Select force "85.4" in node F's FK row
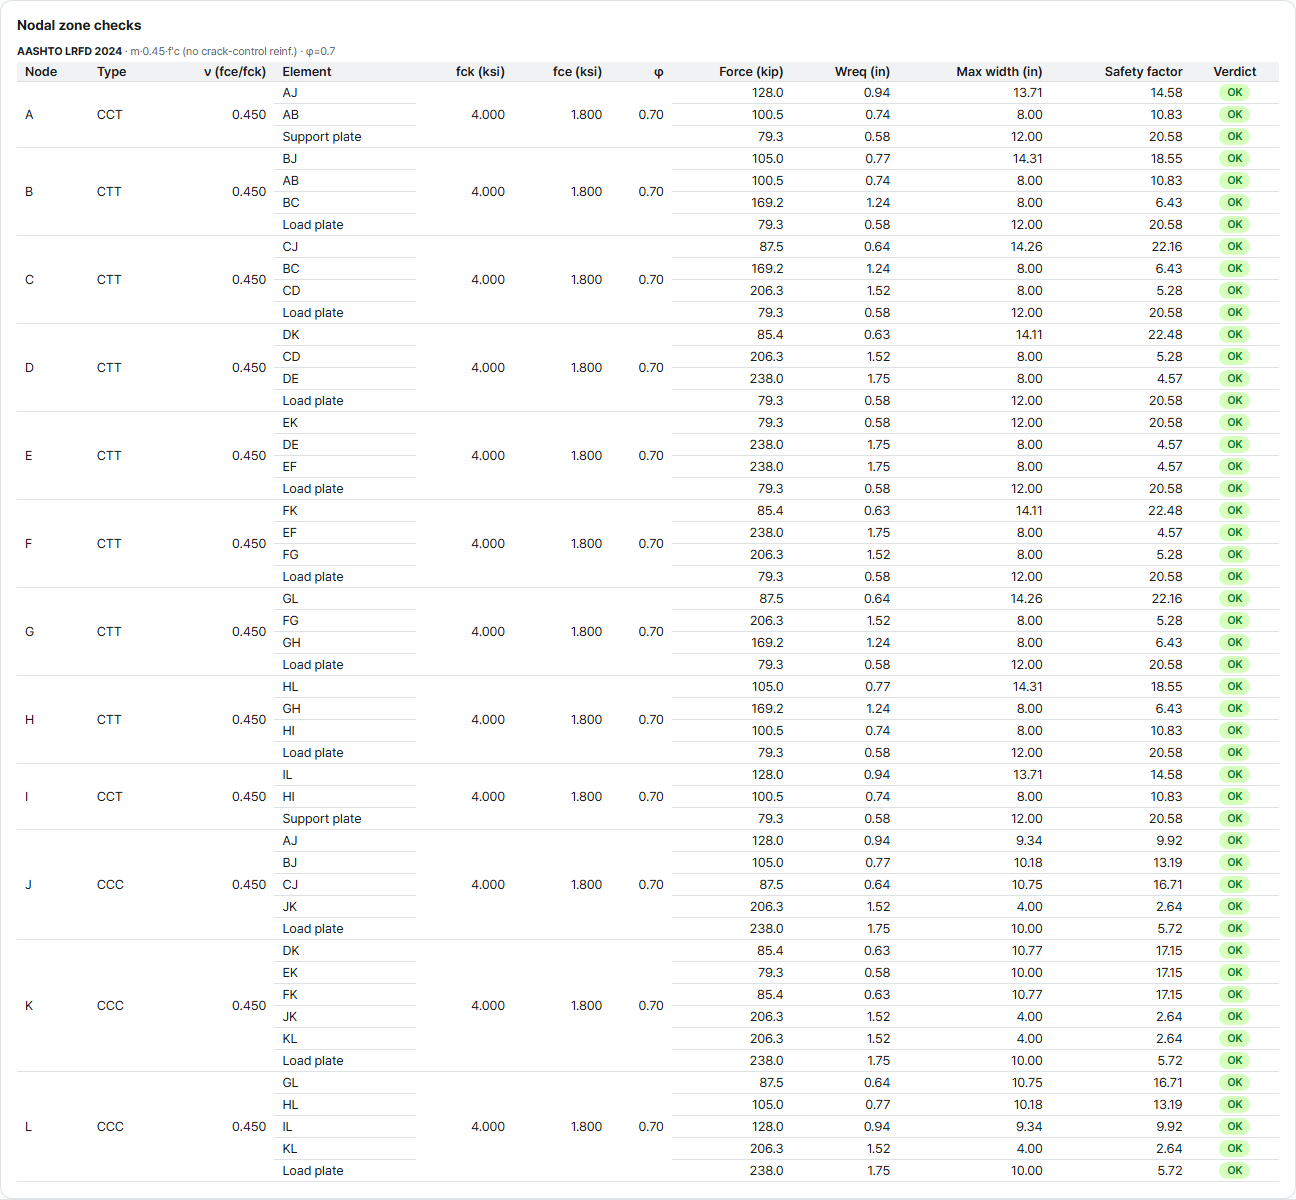 click(x=770, y=511)
